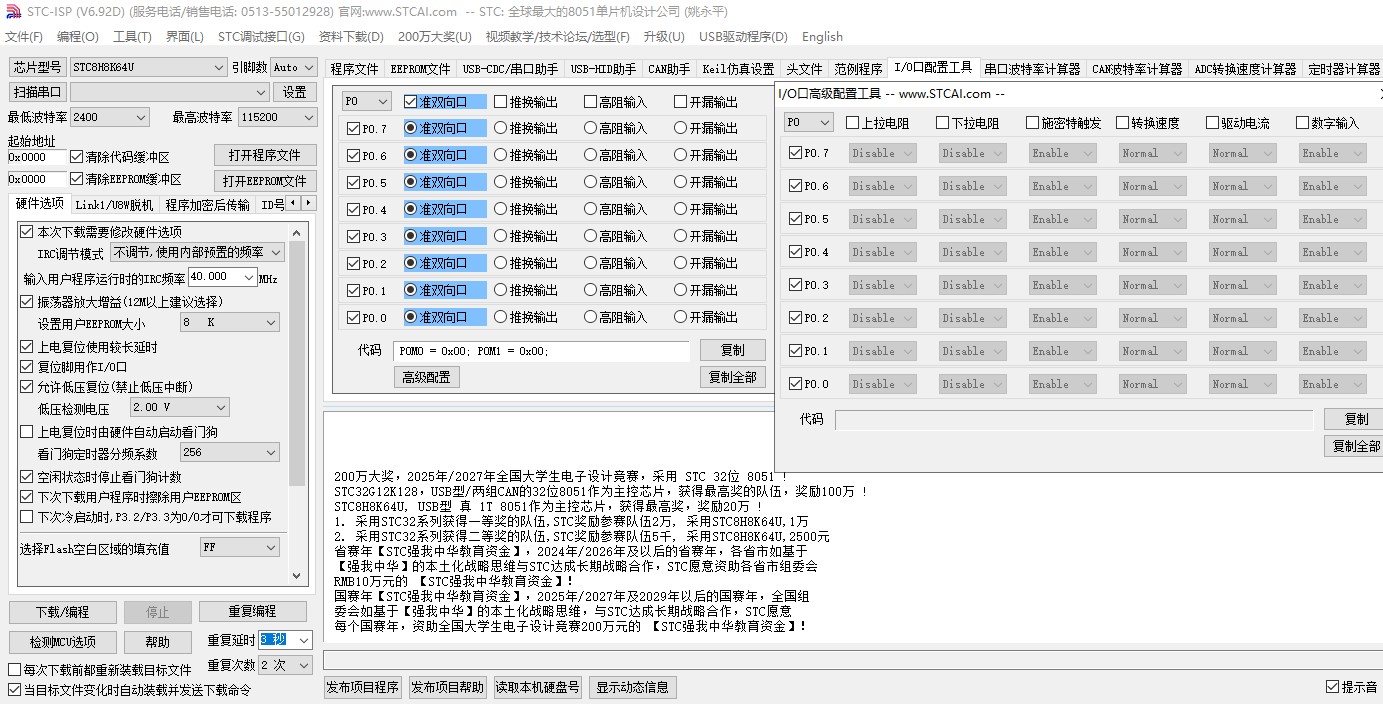The height and width of the screenshot is (704, 1383).
Task: Click the right tab-scroll arrow beside ID号
Action: pos(308,203)
